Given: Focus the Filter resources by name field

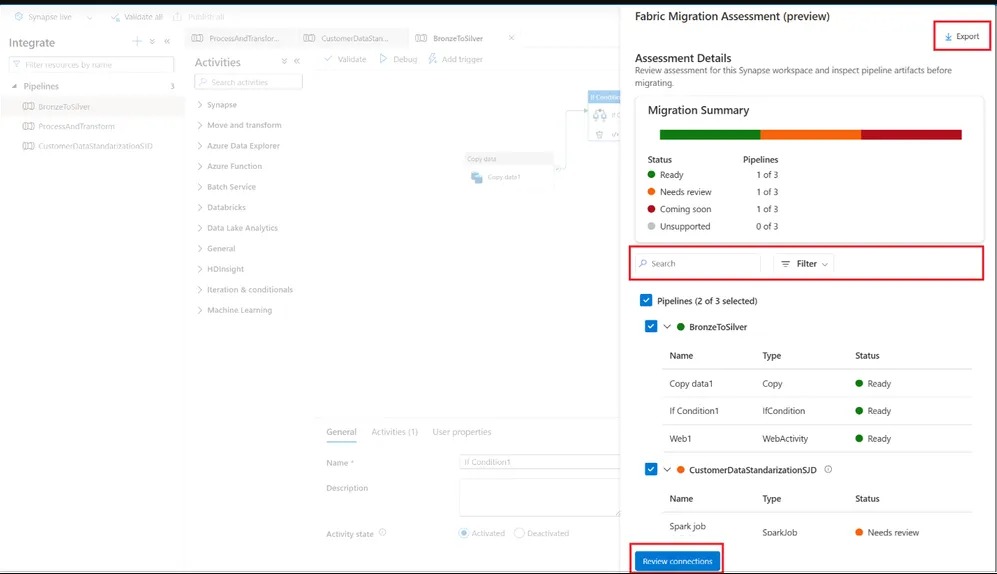Looking at the screenshot, I should coord(92,65).
